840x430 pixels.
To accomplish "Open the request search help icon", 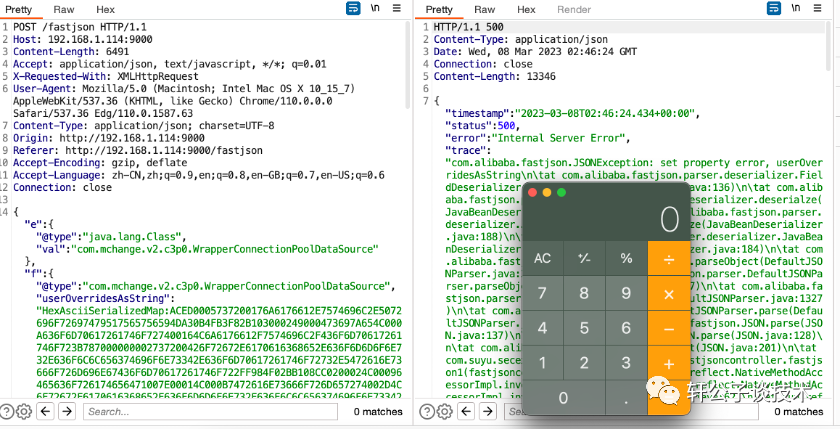I will click(x=6, y=411).
